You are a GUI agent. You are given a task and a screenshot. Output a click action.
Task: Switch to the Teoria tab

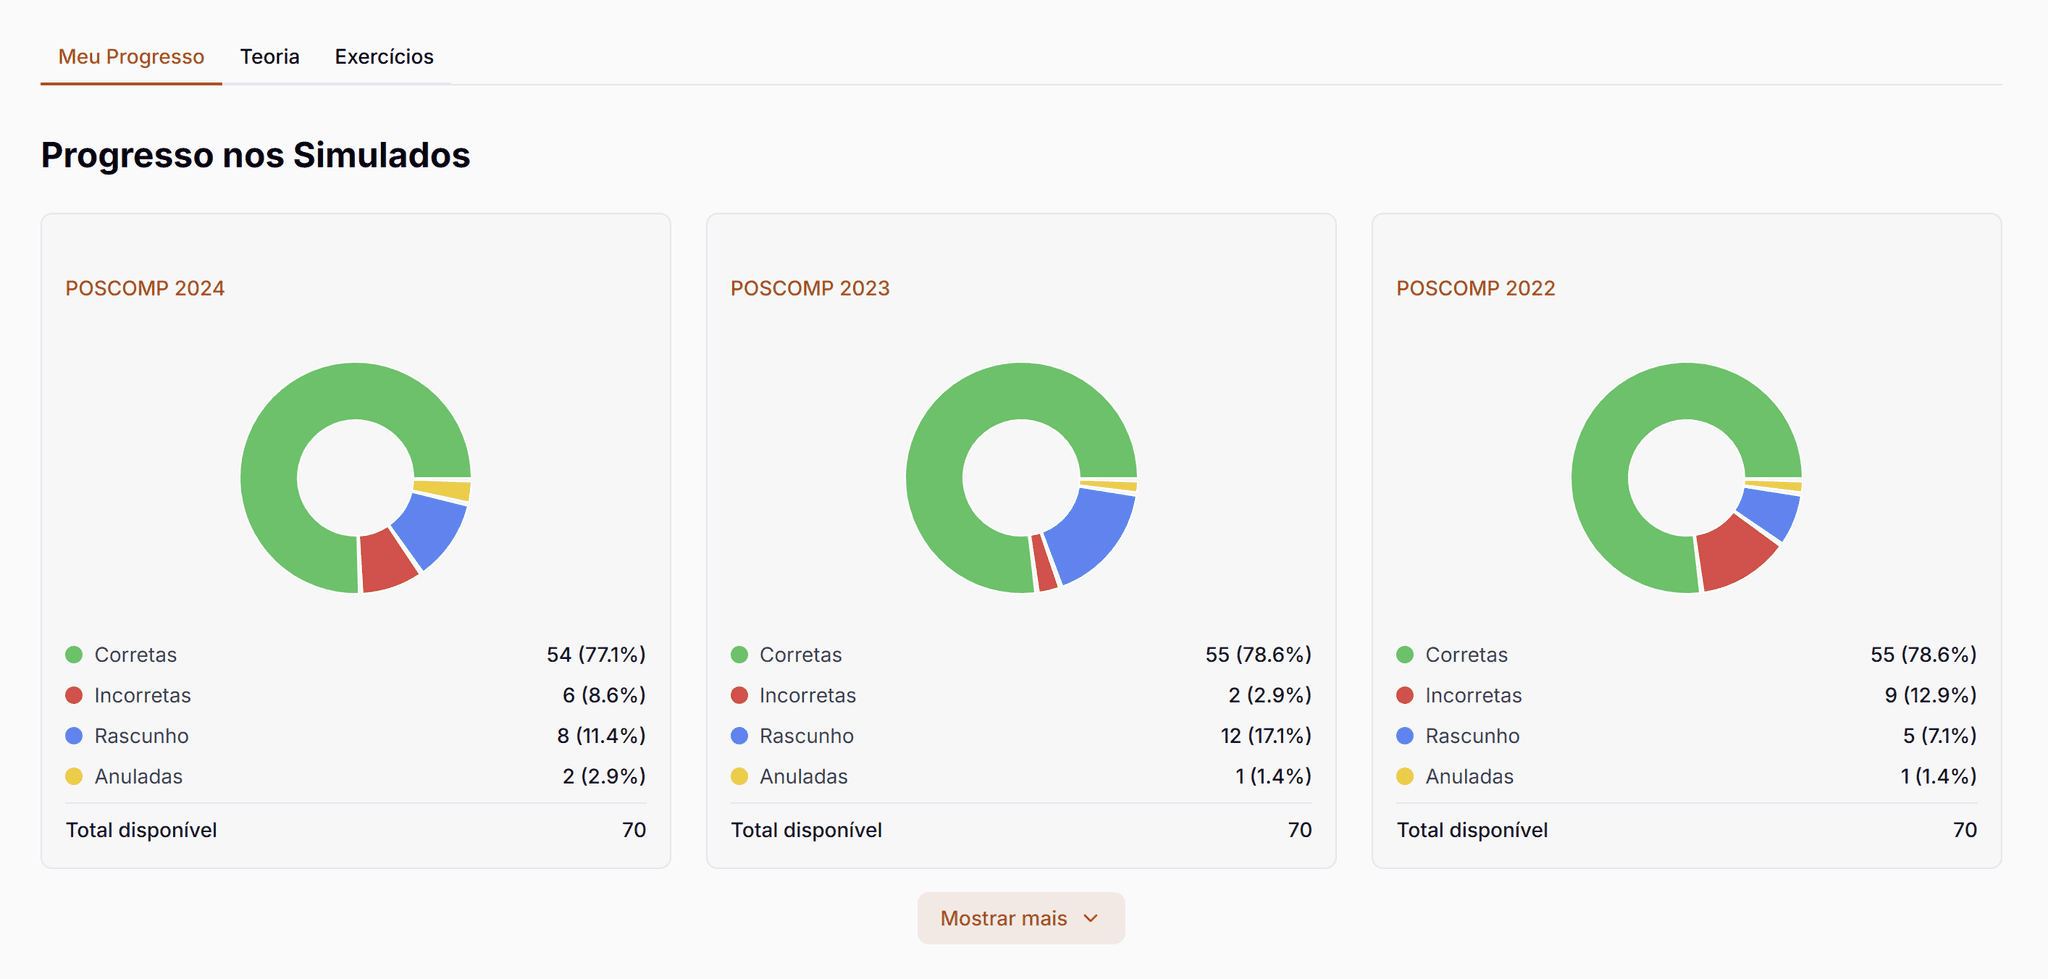(x=269, y=57)
